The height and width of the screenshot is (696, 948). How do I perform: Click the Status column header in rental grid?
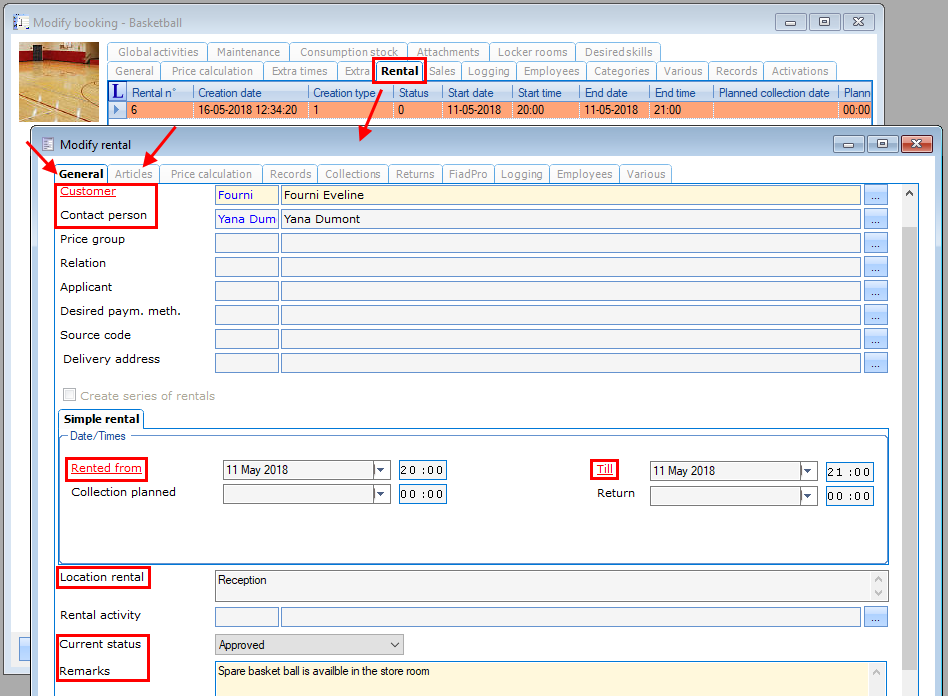point(418,93)
